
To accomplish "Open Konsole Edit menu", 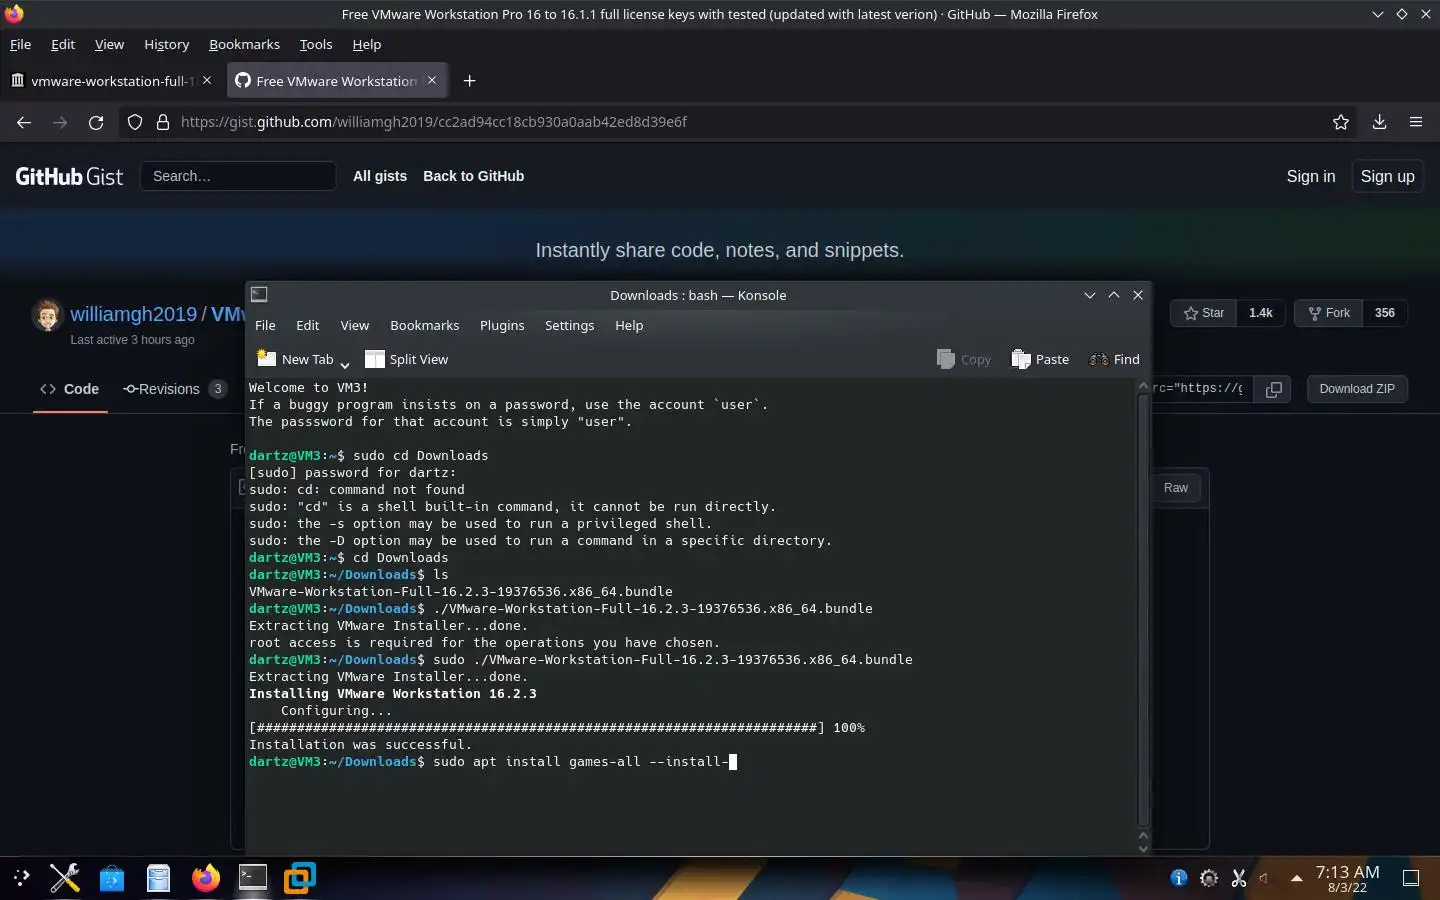I will [x=308, y=326].
